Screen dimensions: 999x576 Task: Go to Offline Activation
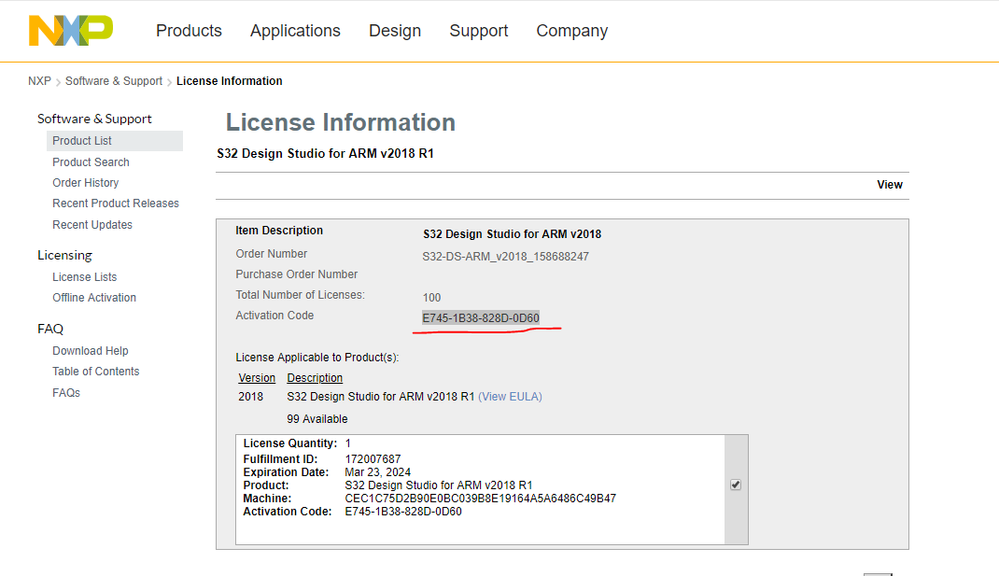94,298
